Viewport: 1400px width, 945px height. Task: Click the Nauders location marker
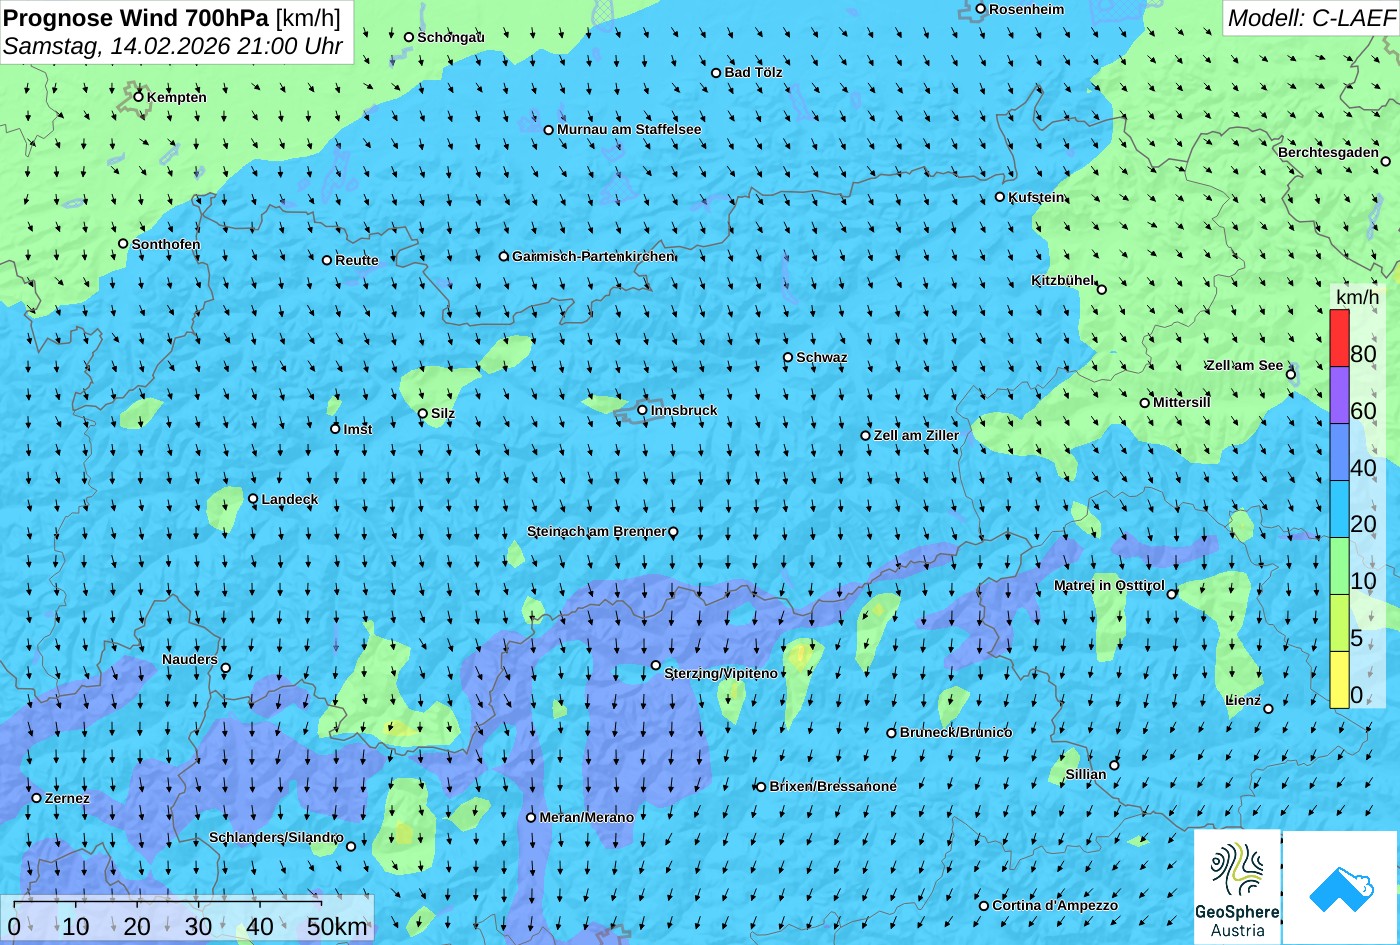[x=226, y=668]
